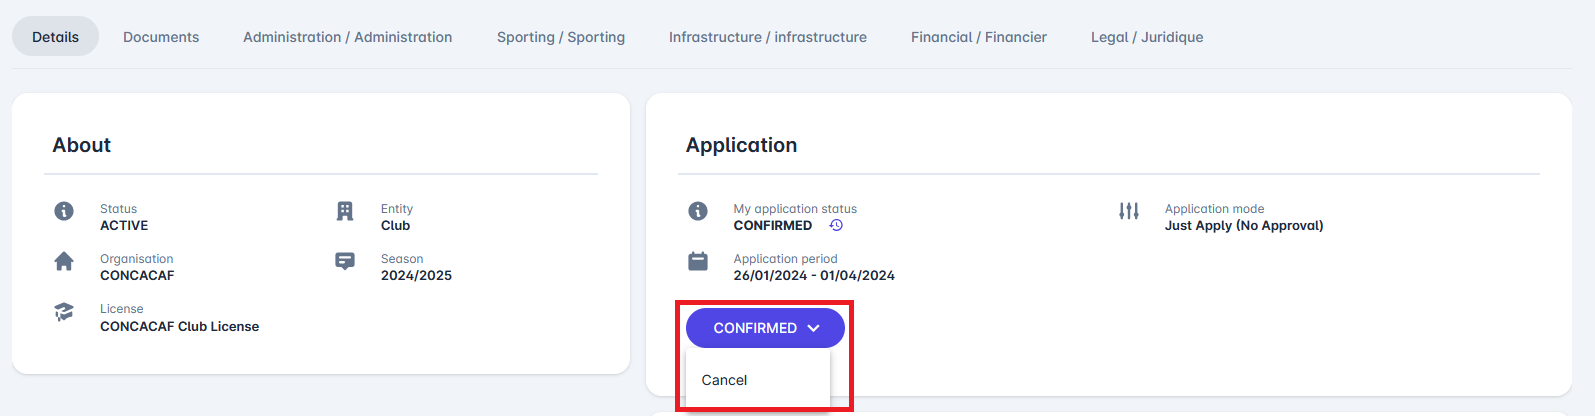This screenshot has width=1595, height=416.
Task: Click the Season message icon
Action: coord(345,261)
